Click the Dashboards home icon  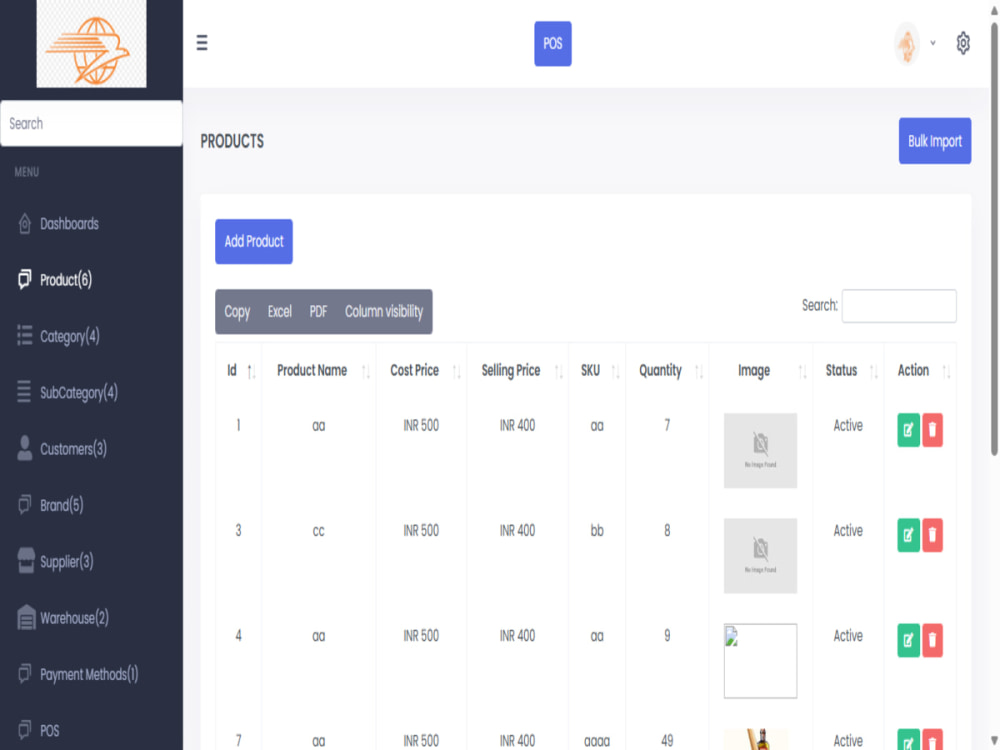(25, 224)
